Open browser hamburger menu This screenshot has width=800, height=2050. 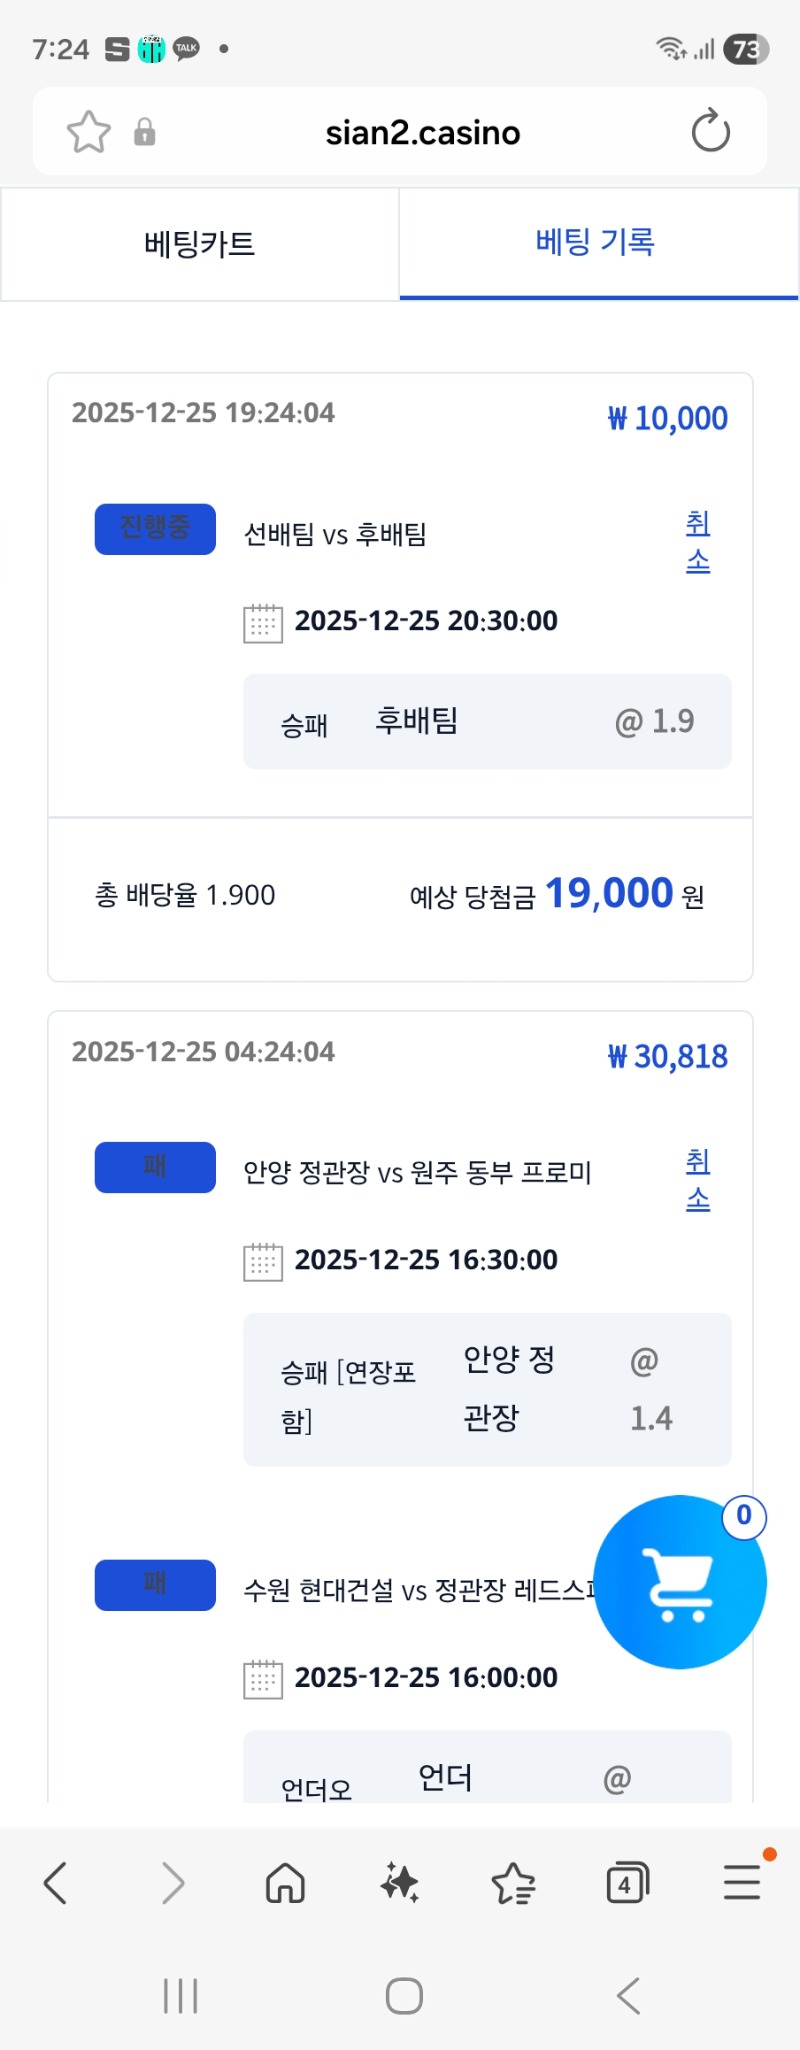pos(742,1882)
